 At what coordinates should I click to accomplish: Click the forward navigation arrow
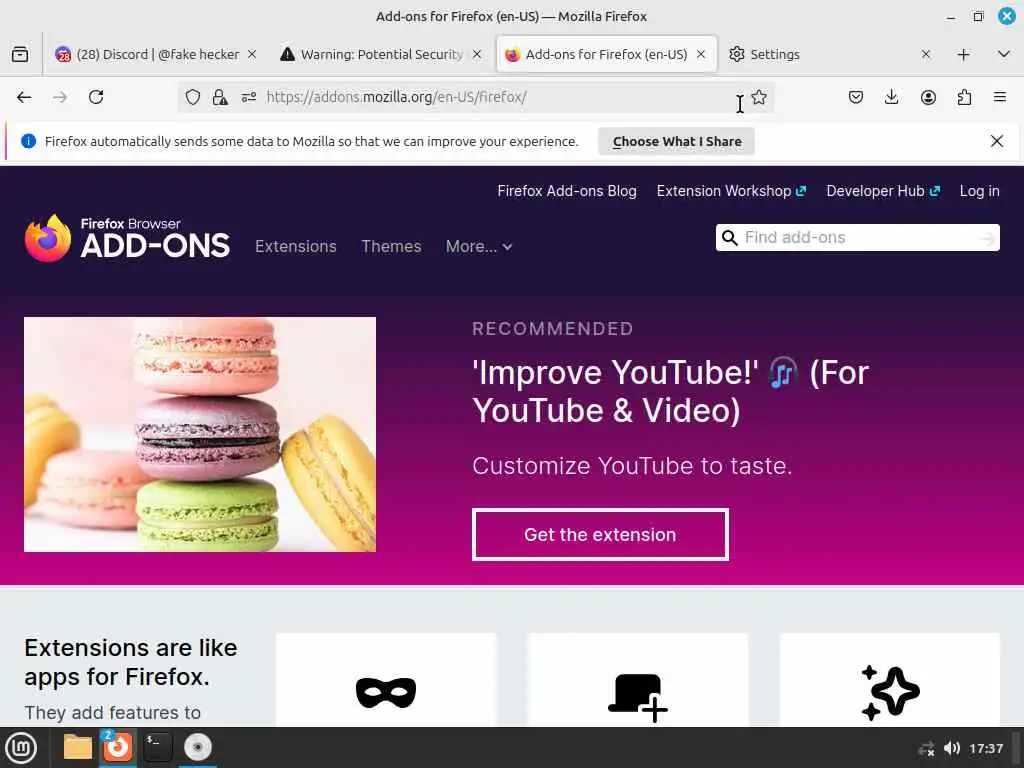pyautogui.click(x=60, y=97)
